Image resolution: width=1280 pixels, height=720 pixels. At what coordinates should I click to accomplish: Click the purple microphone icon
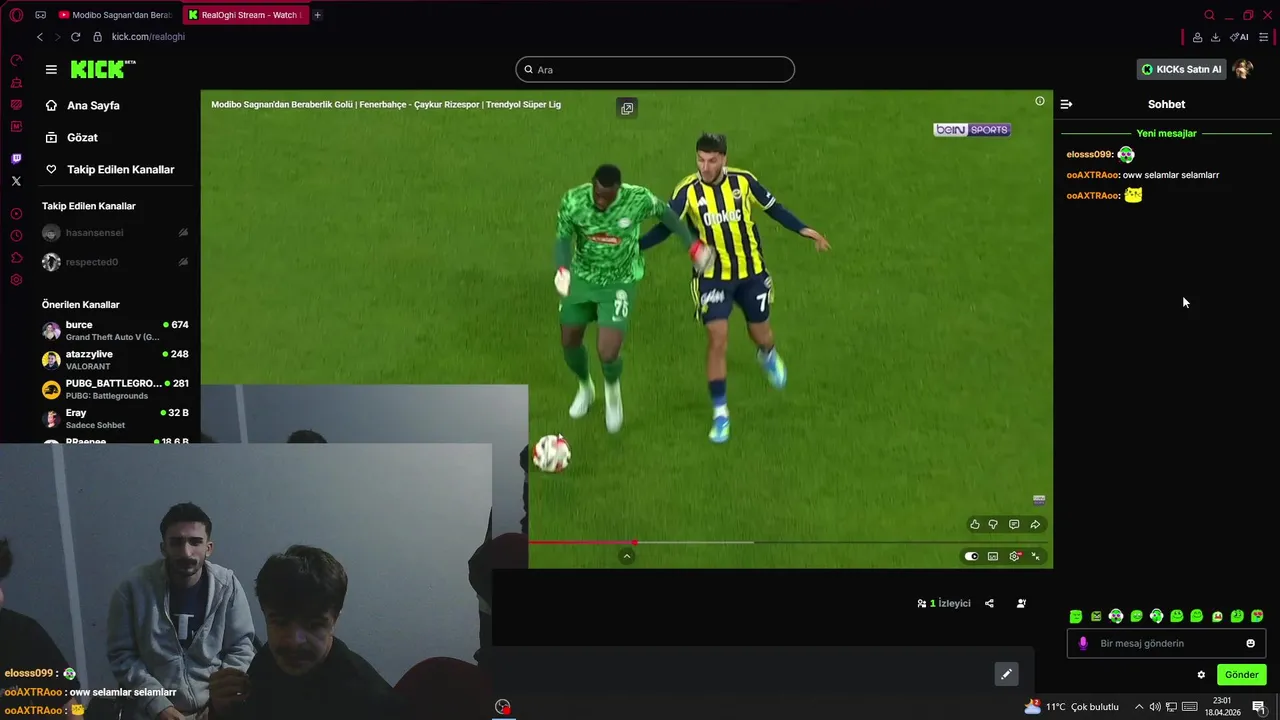tap(1083, 643)
